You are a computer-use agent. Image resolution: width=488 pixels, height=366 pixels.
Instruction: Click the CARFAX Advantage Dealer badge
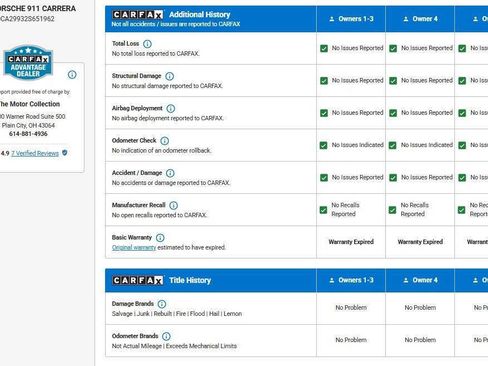28,63
